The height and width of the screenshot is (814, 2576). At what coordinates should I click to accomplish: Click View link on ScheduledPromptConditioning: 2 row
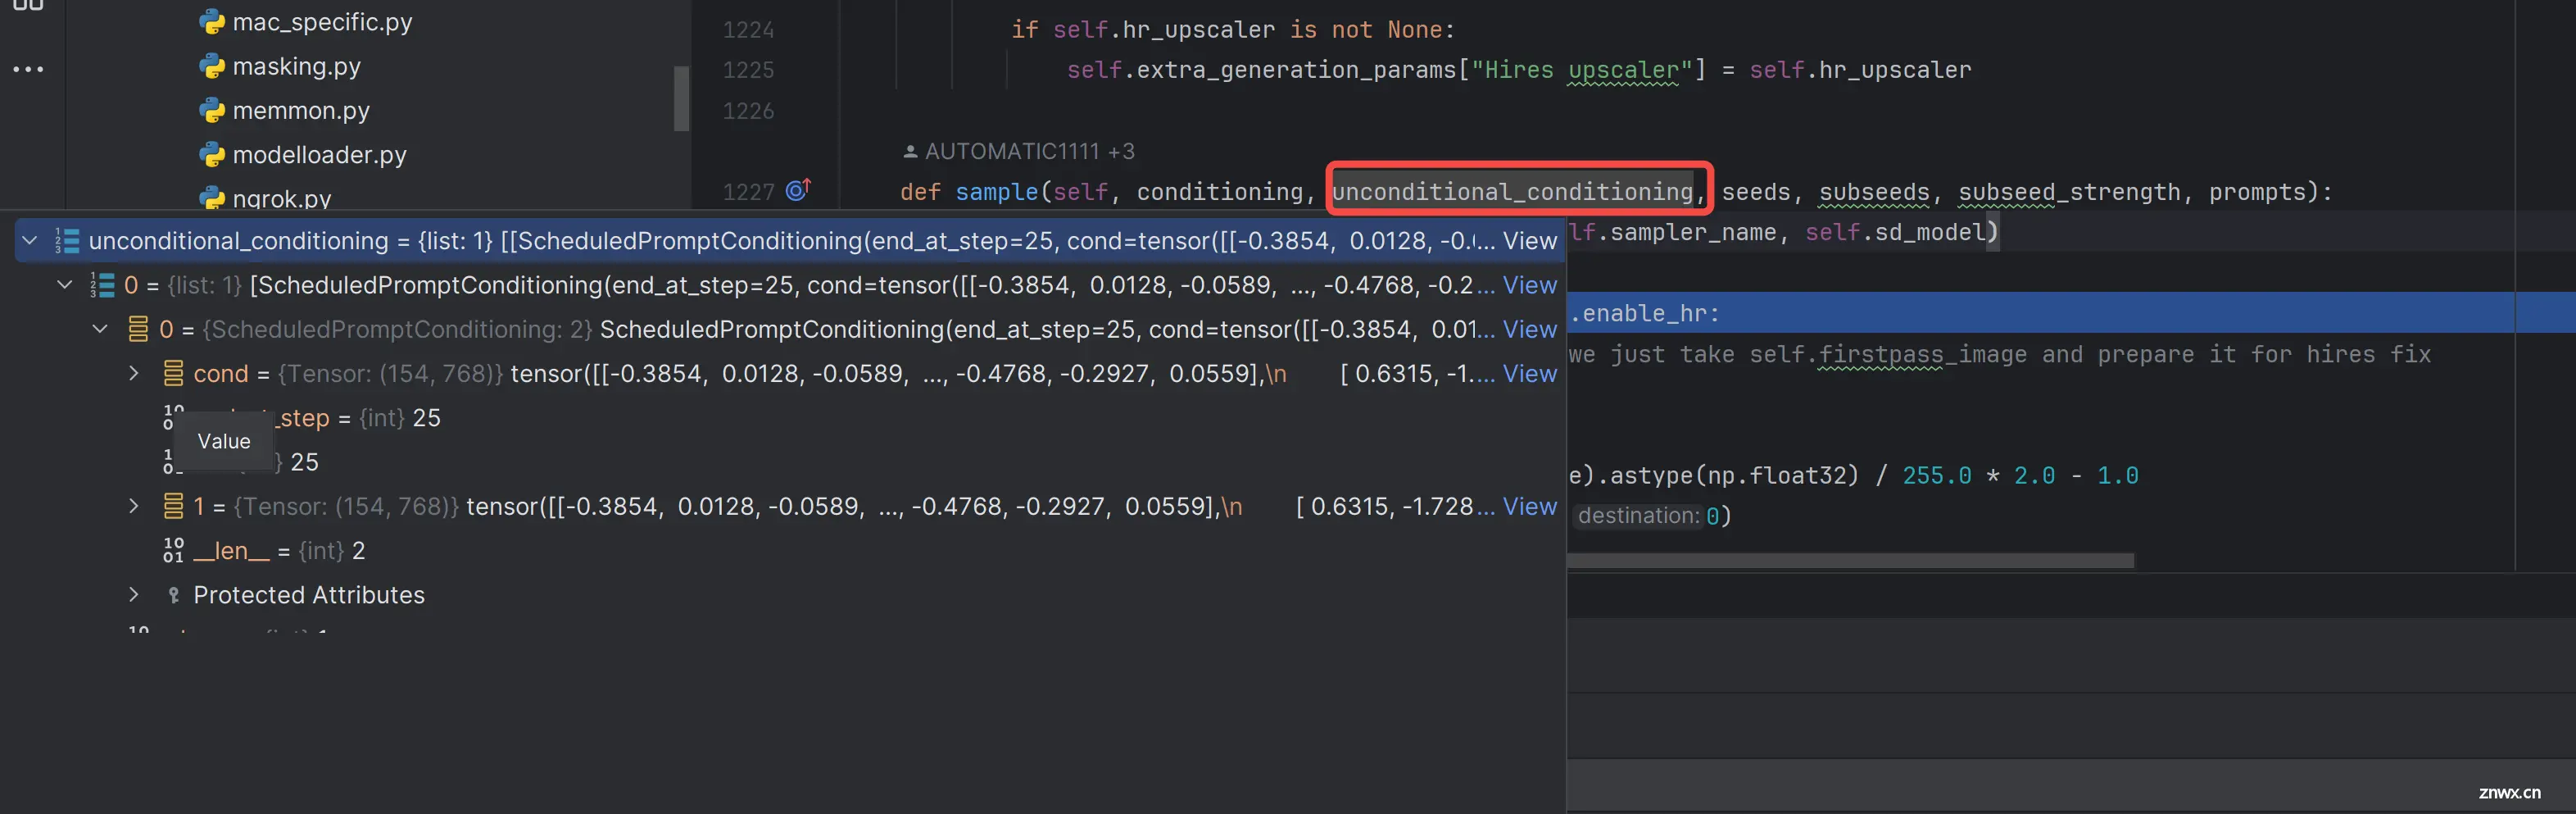click(1529, 329)
